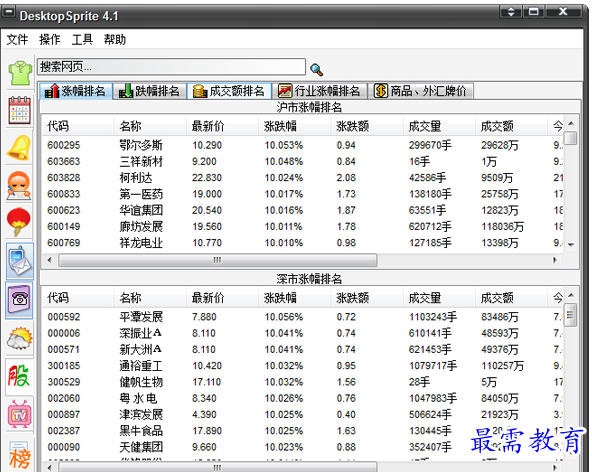The width and height of the screenshot is (592, 472).
Task: Select the 粤水电 stock row
Action: click(302, 398)
